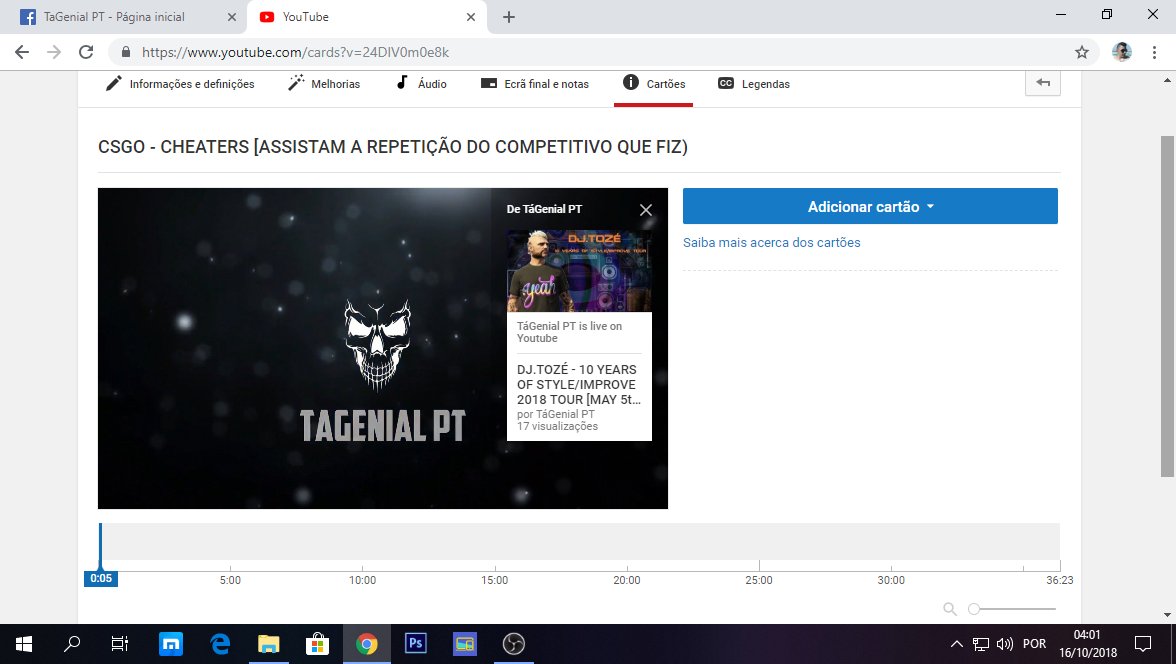Click the 17 visualizações view count
This screenshot has width=1176, height=664.
557,426
